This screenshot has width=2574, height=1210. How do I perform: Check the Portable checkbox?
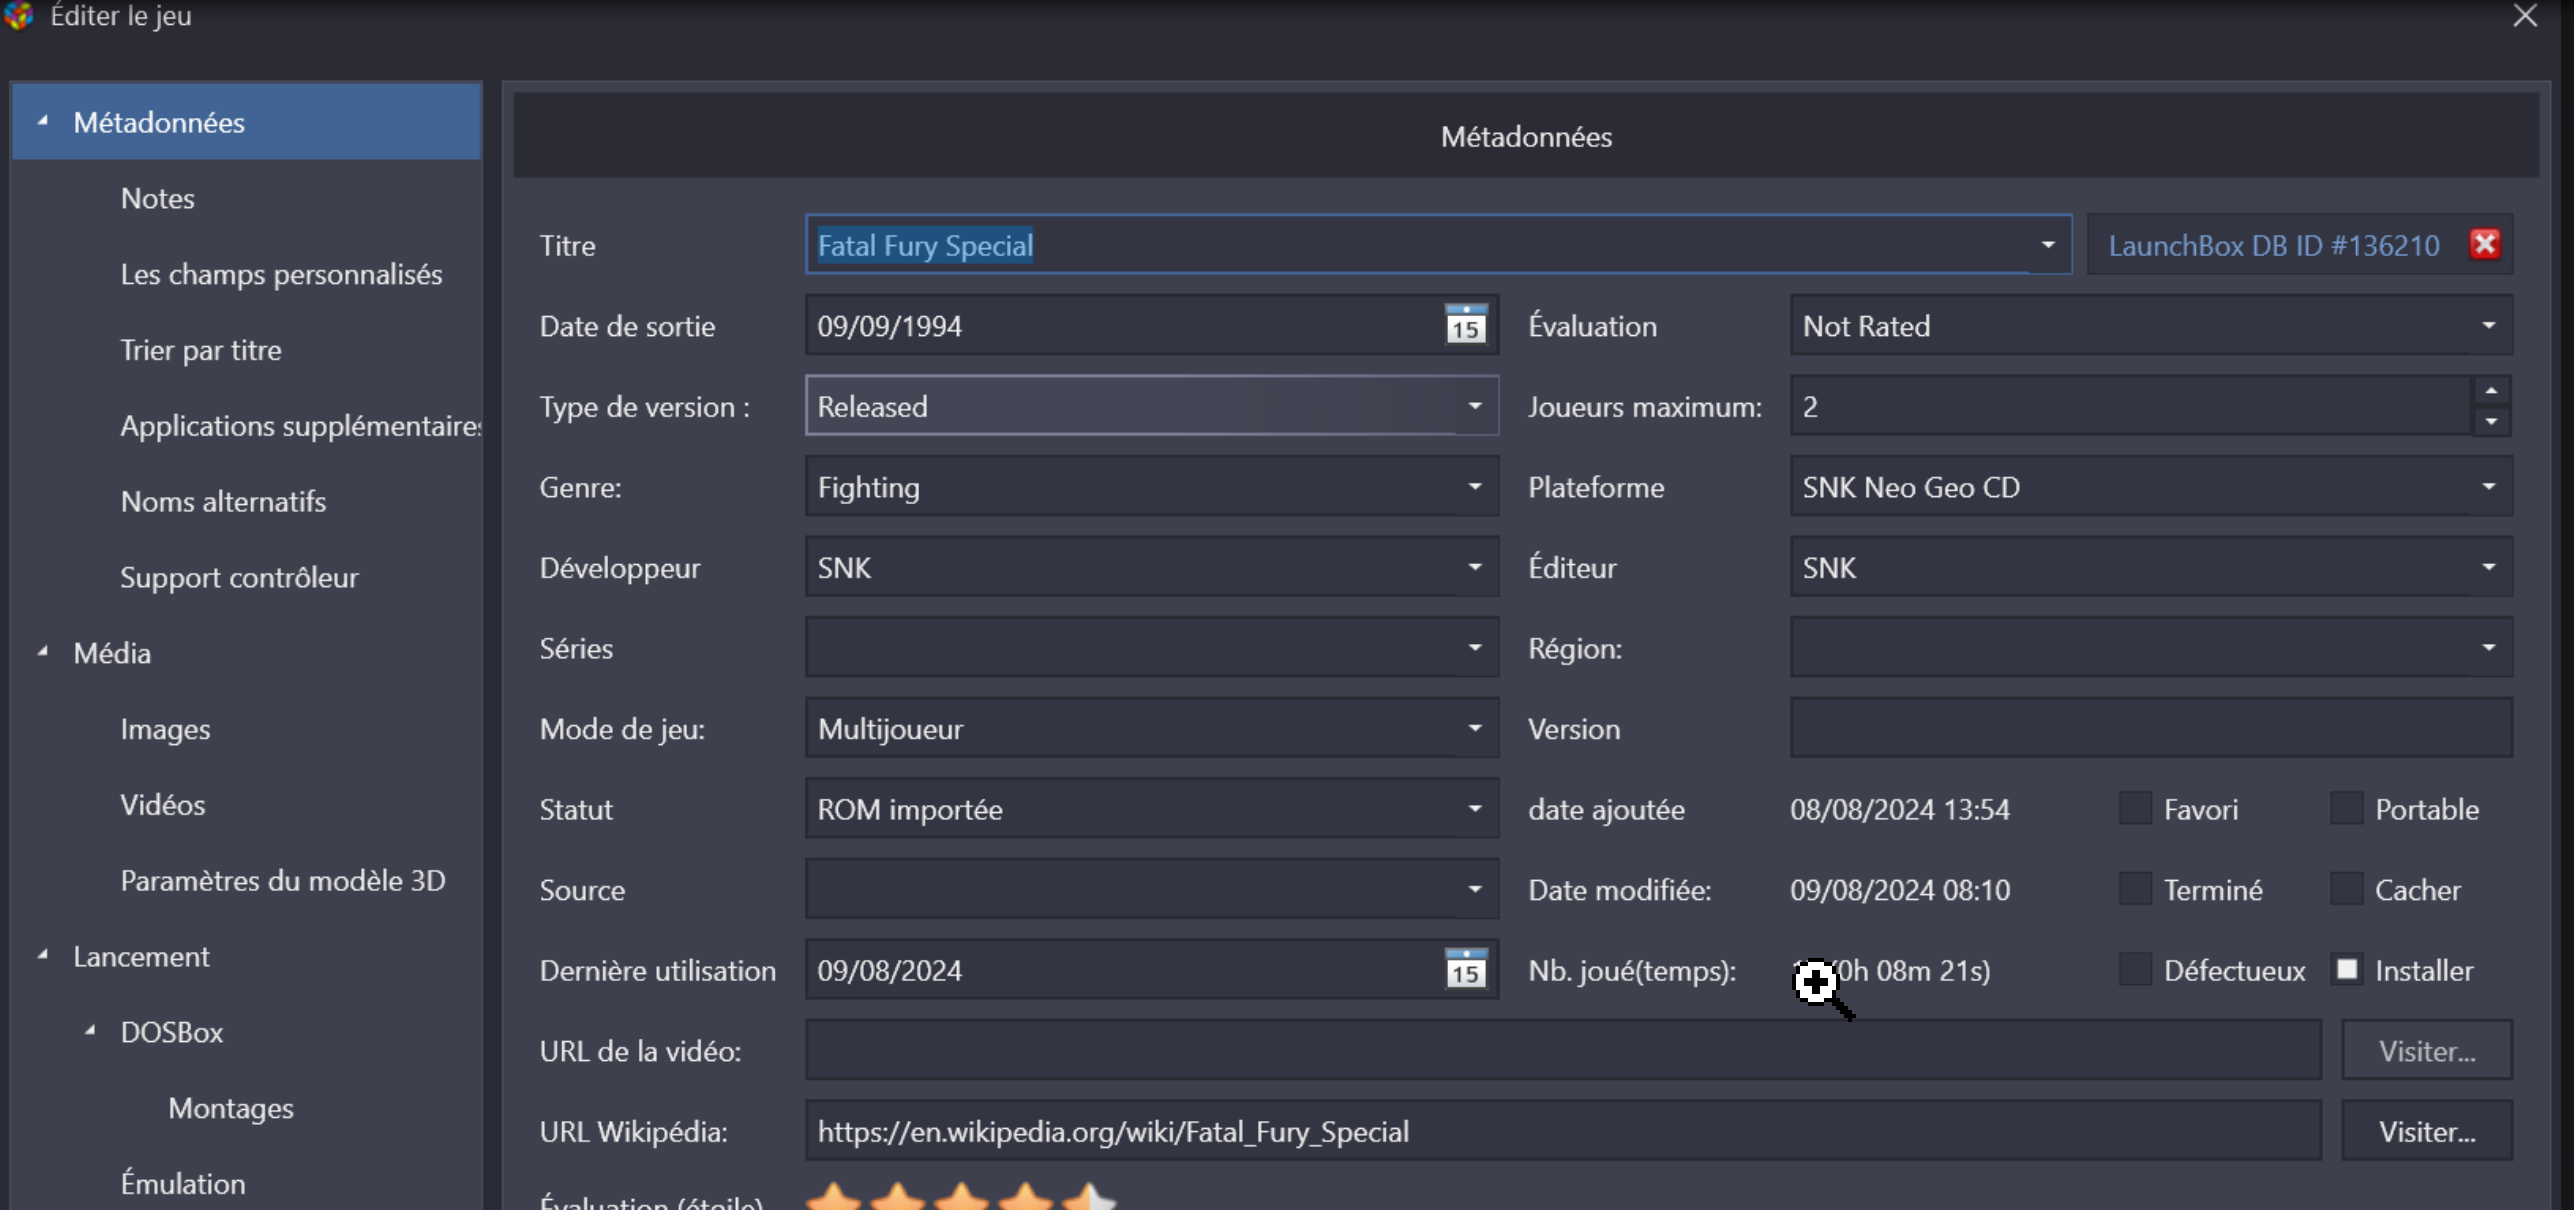[x=2346, y=808]
